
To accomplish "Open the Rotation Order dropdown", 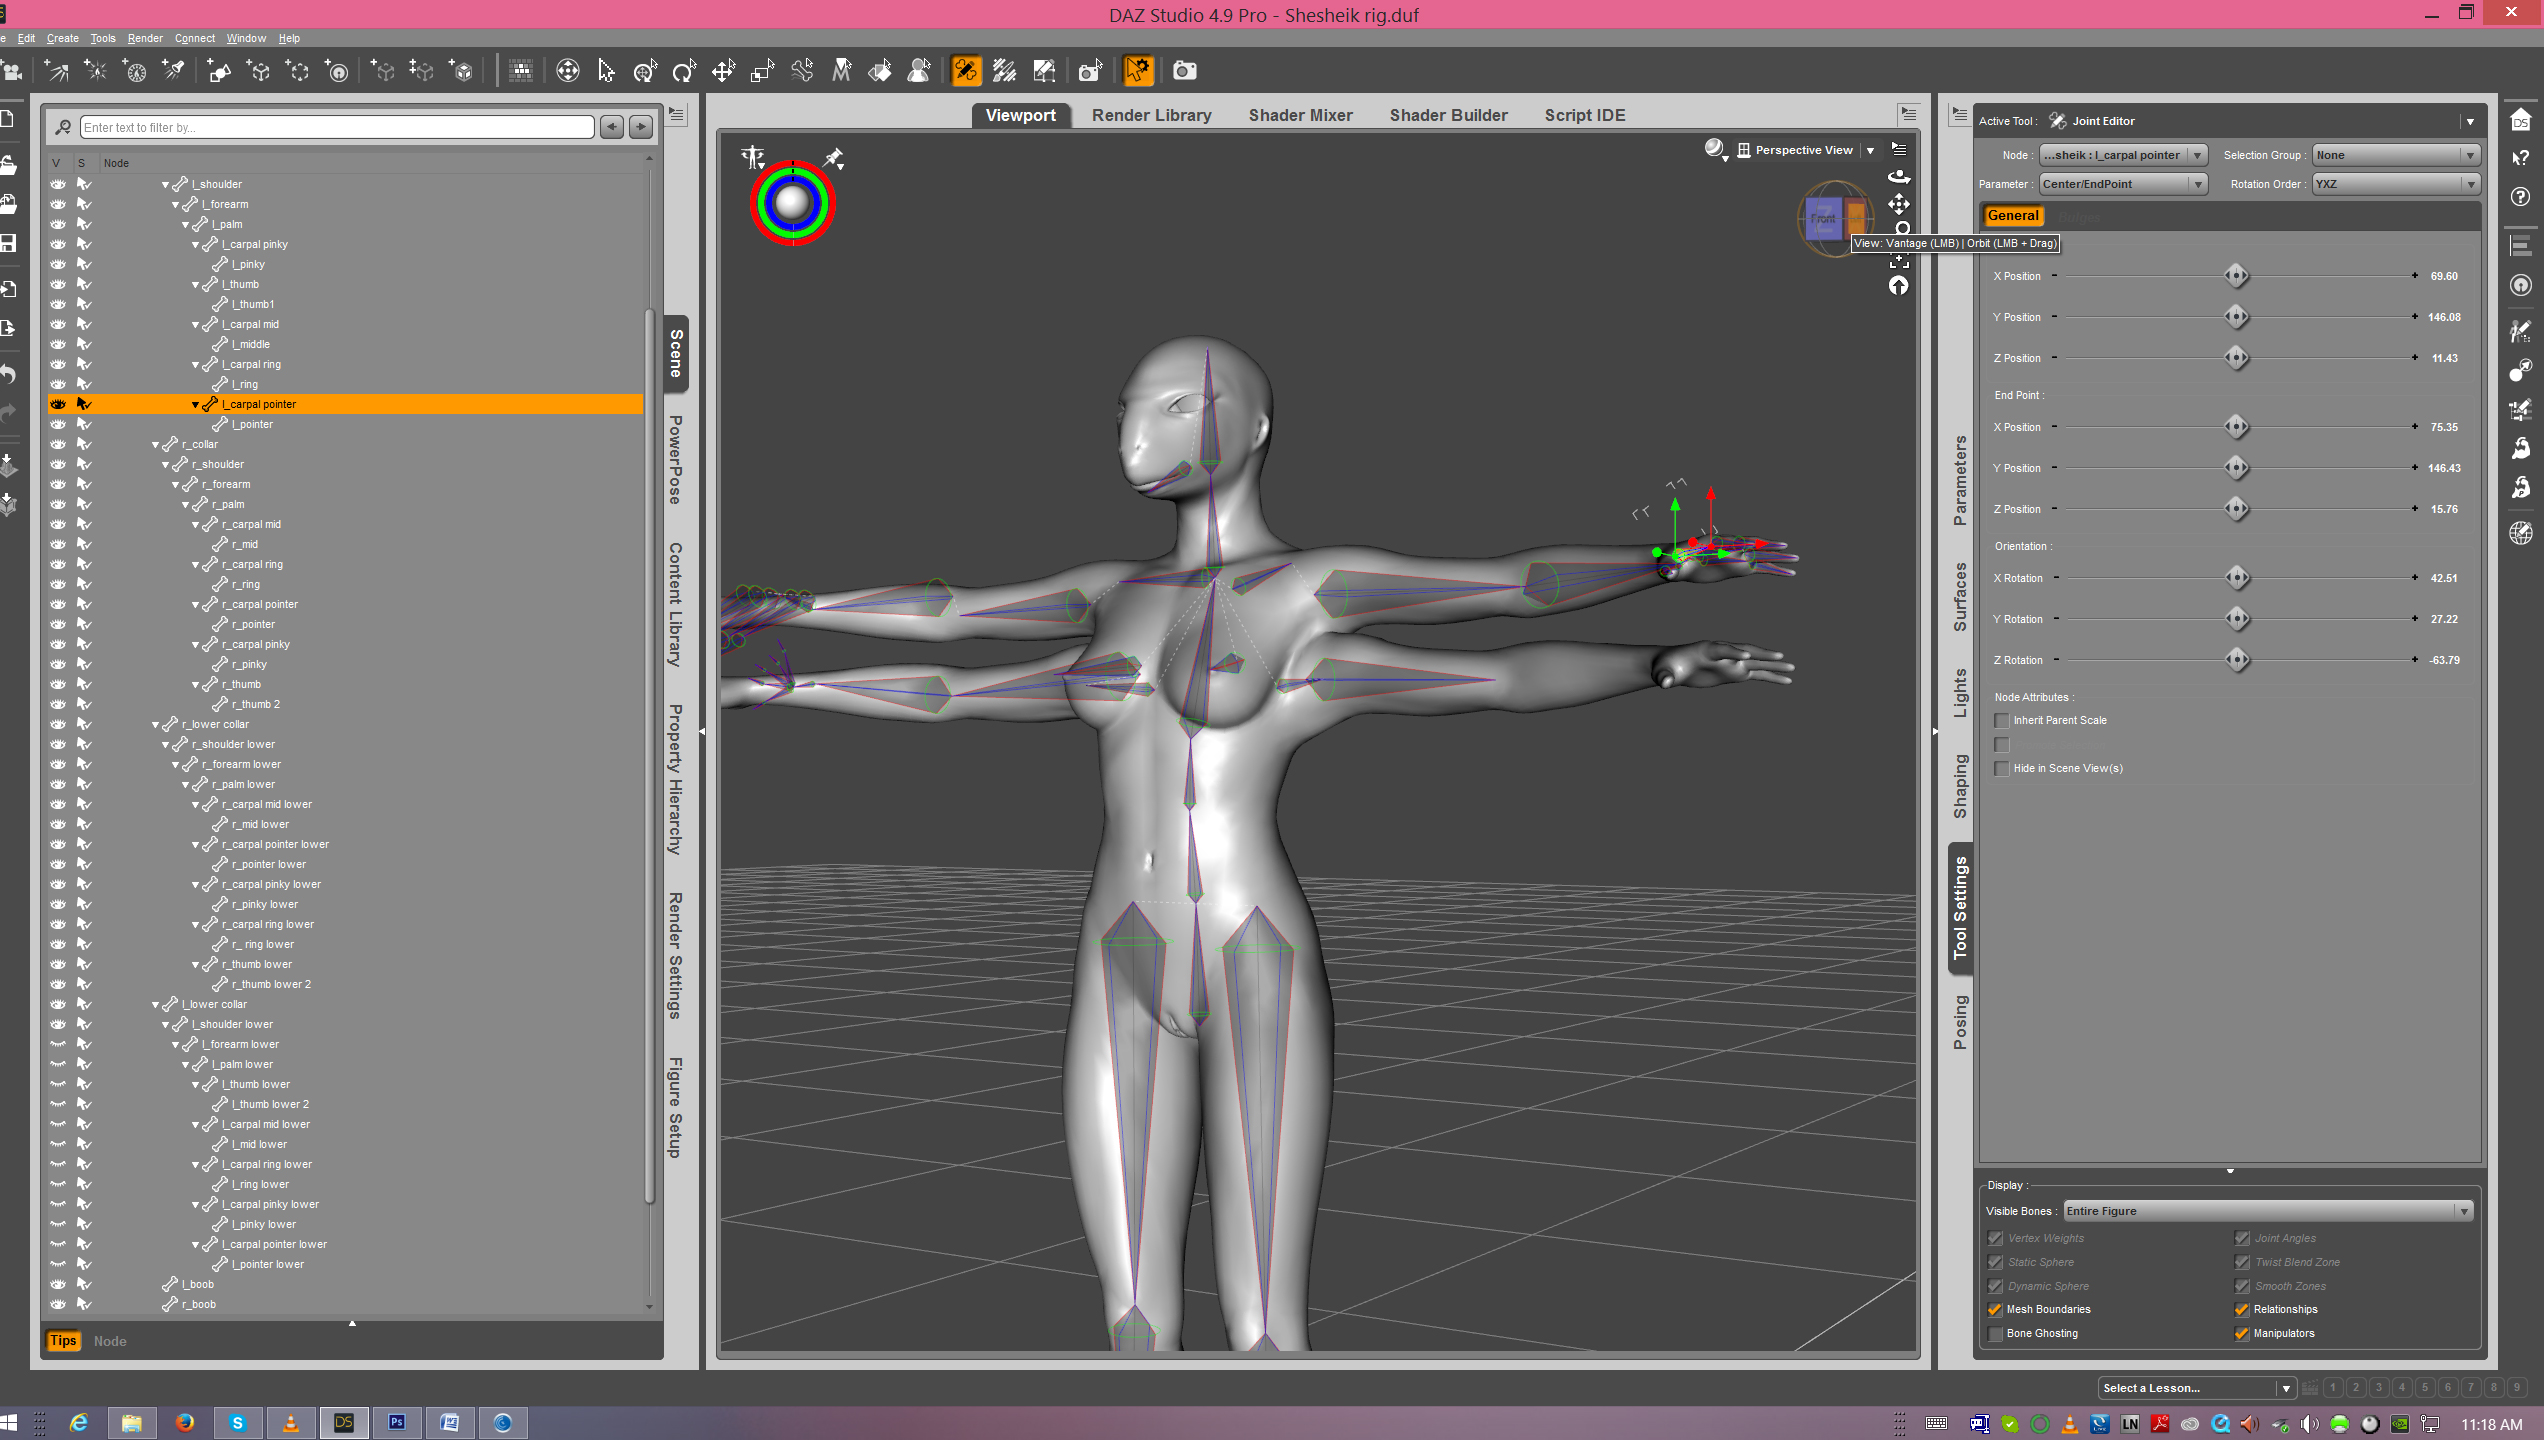I will click(x=2396, y=184).
